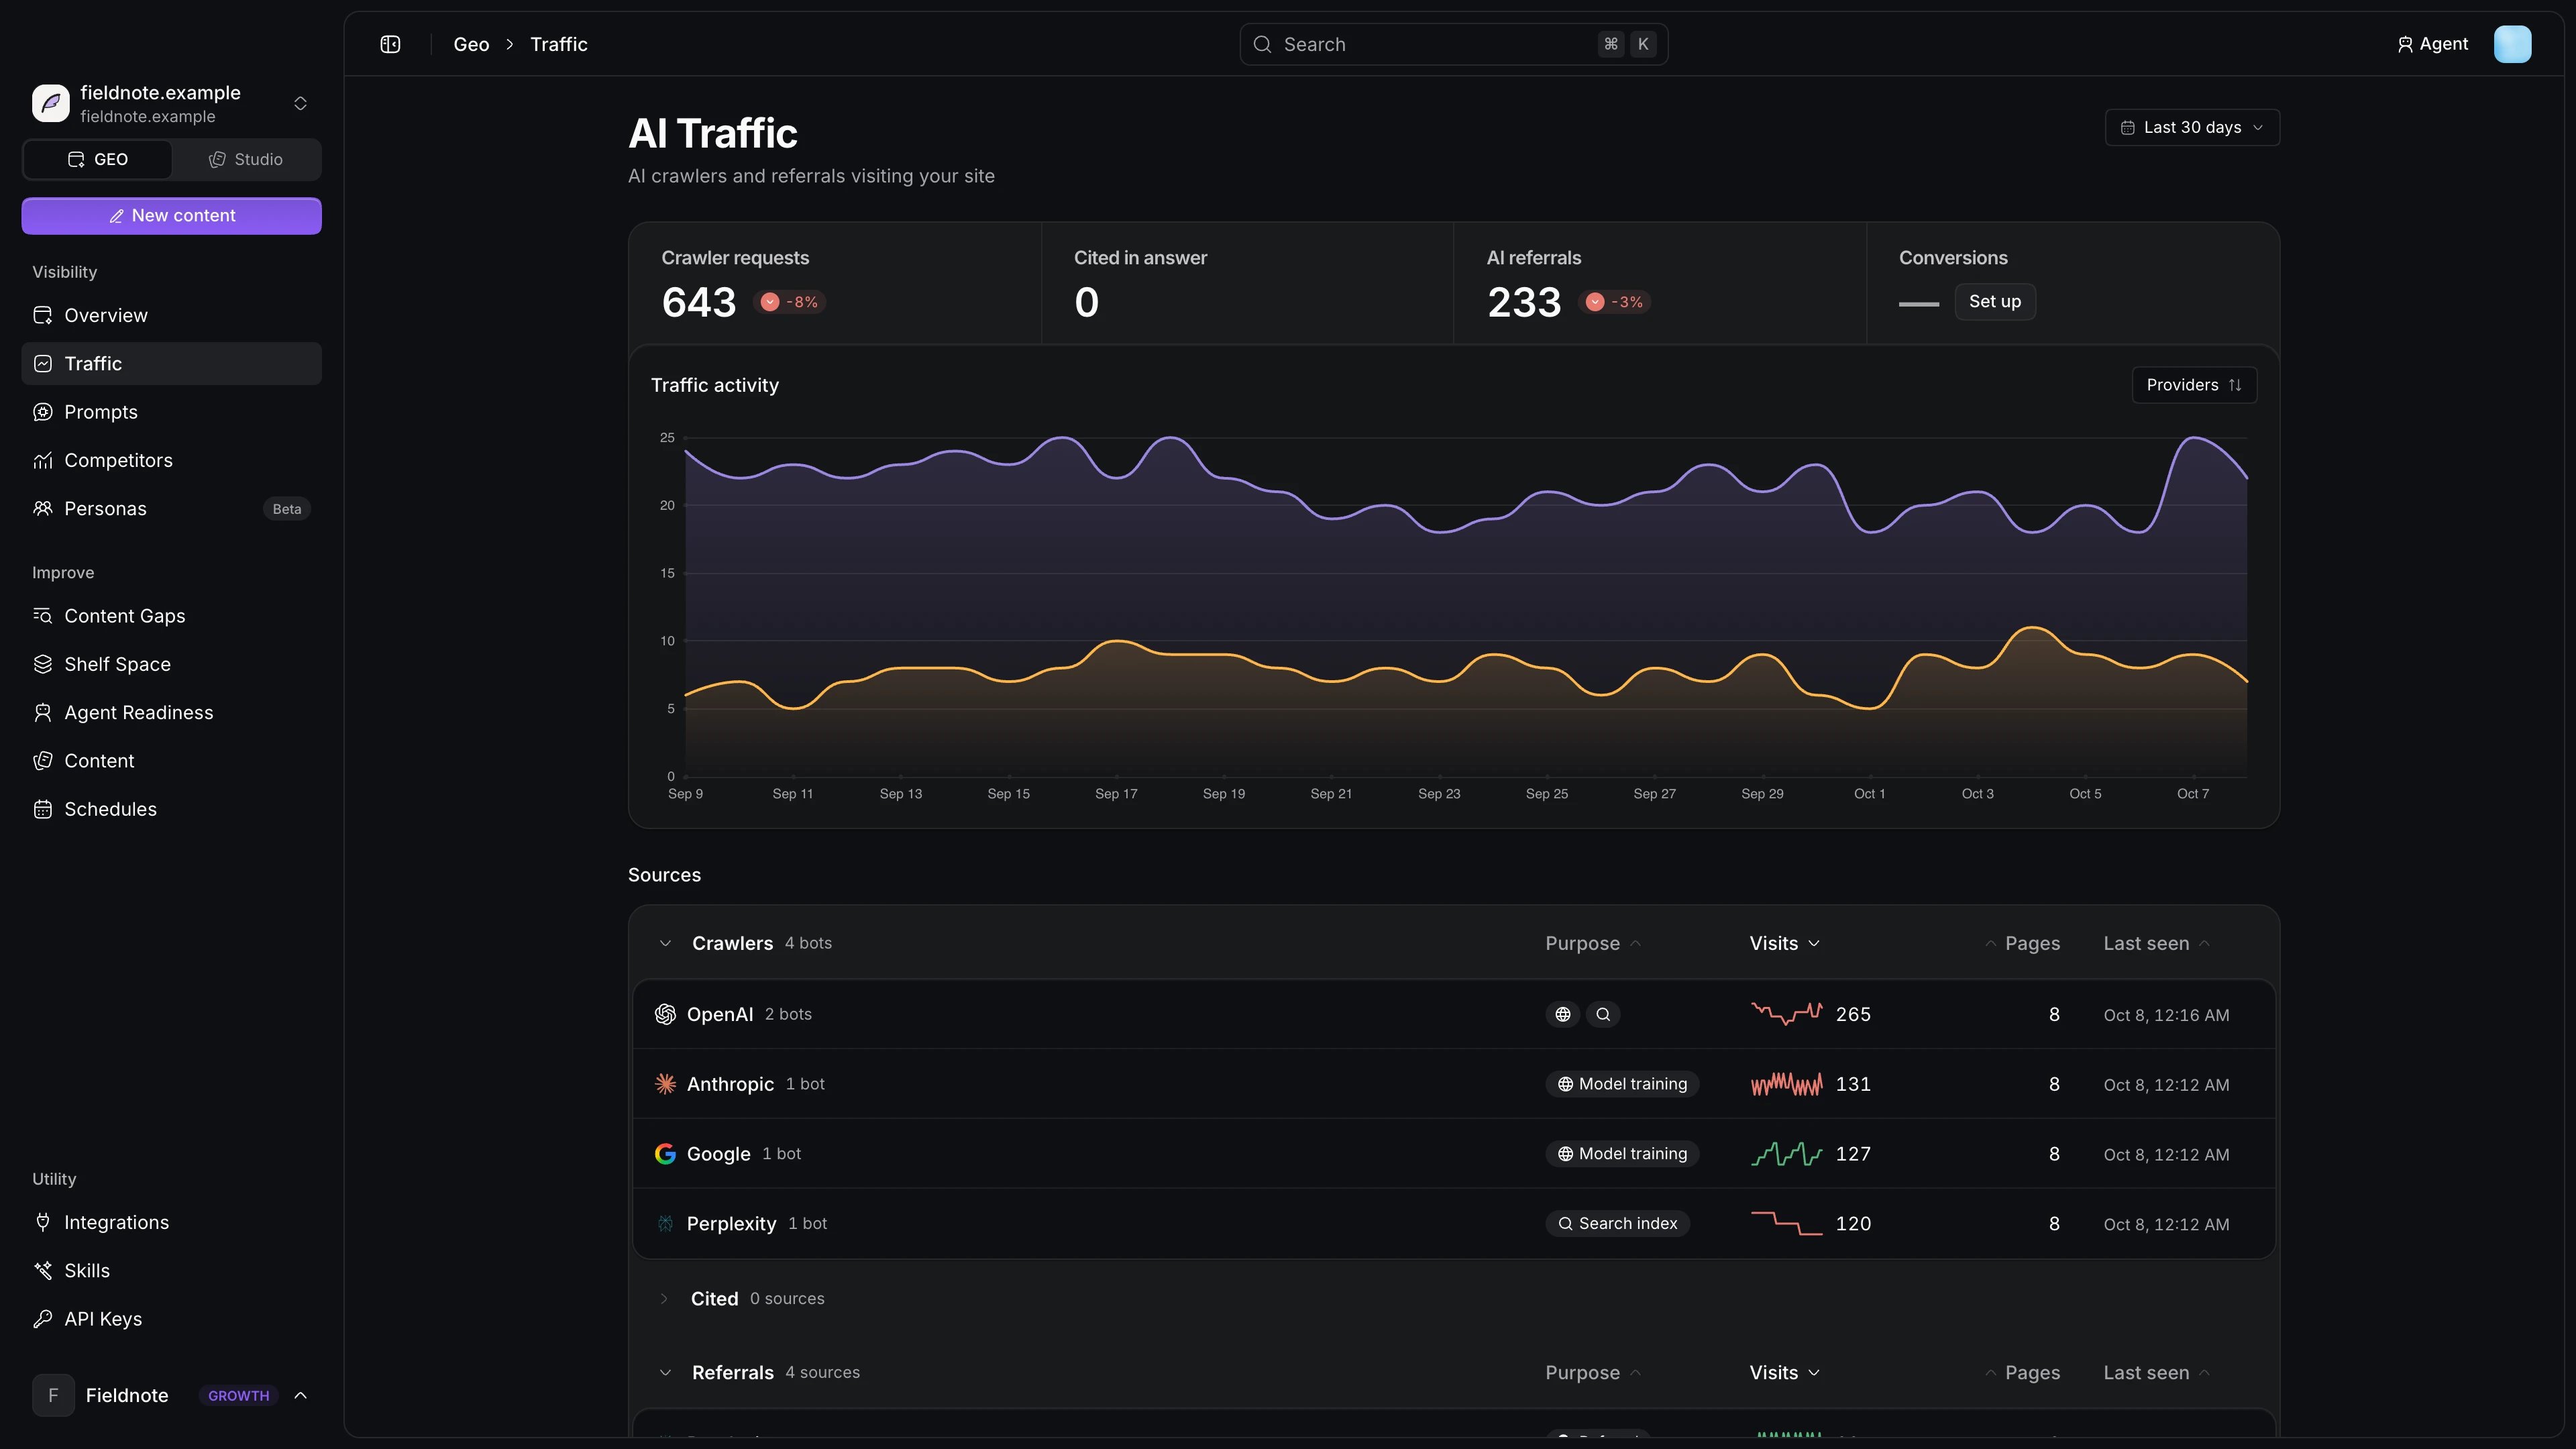Open the Overview page

pyautogui.click(x=171, y=316)
